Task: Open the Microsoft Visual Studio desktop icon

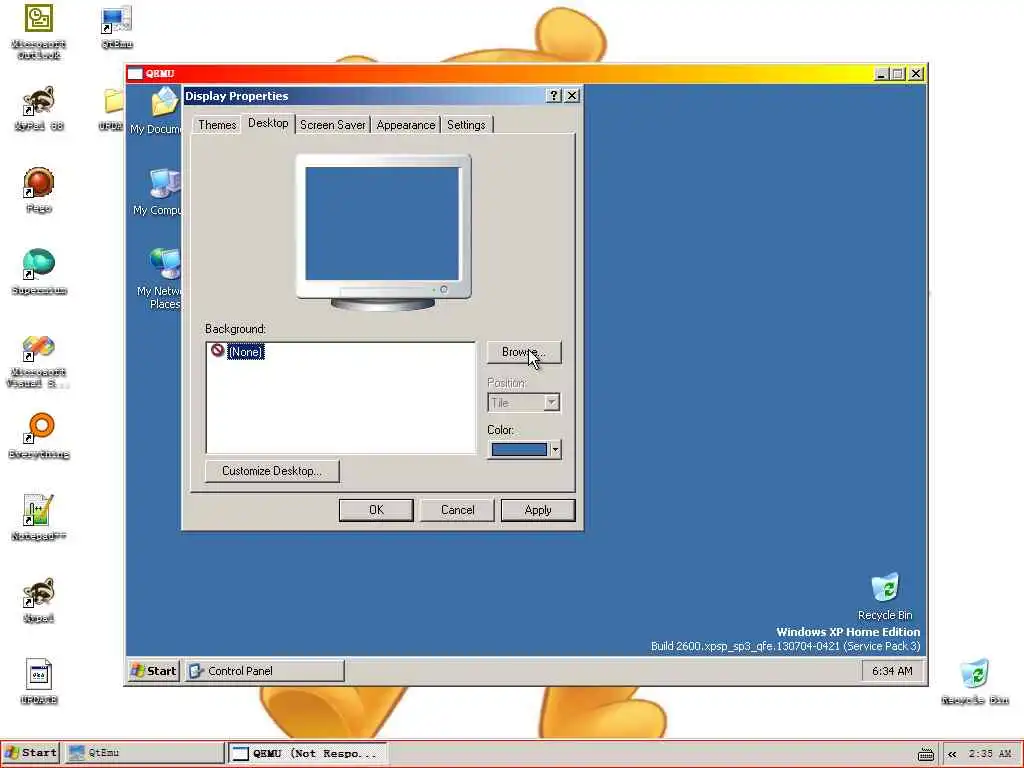Action: click(x=39, y=347)
